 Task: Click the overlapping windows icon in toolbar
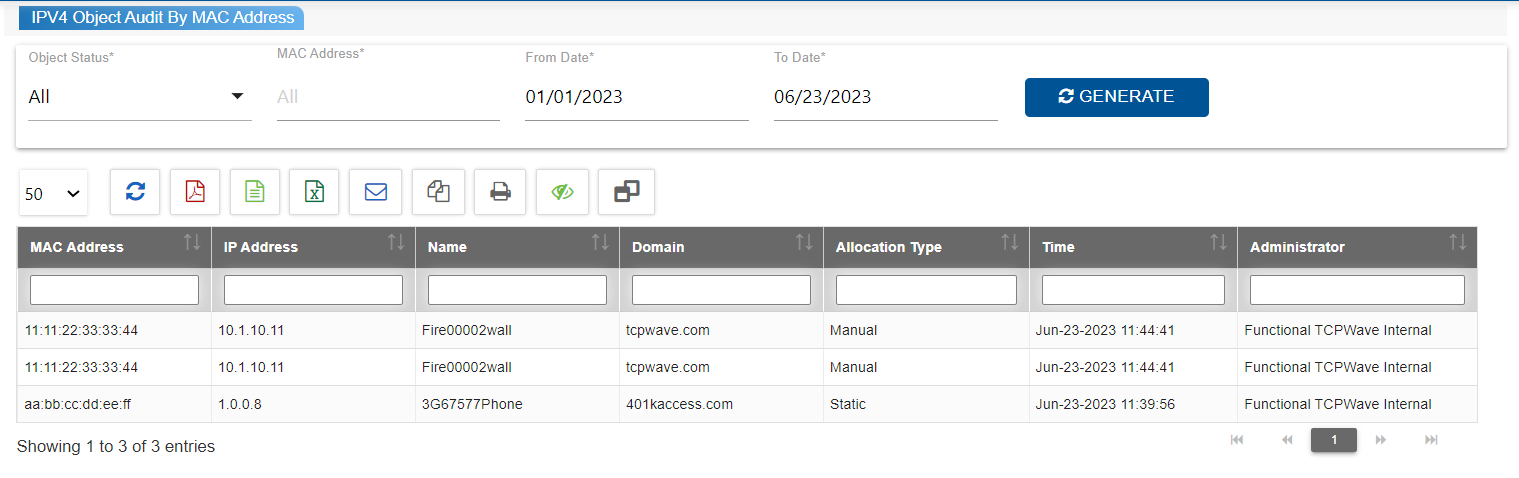(x=626, y=192)
